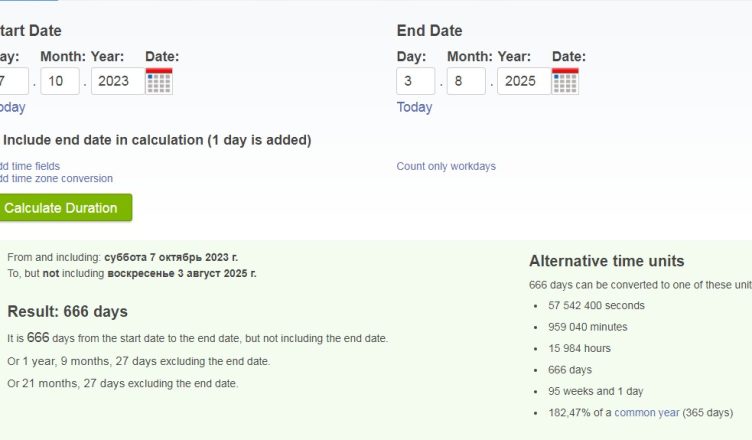Follow the common year link

pyautogui.click(x=646, y=413)
